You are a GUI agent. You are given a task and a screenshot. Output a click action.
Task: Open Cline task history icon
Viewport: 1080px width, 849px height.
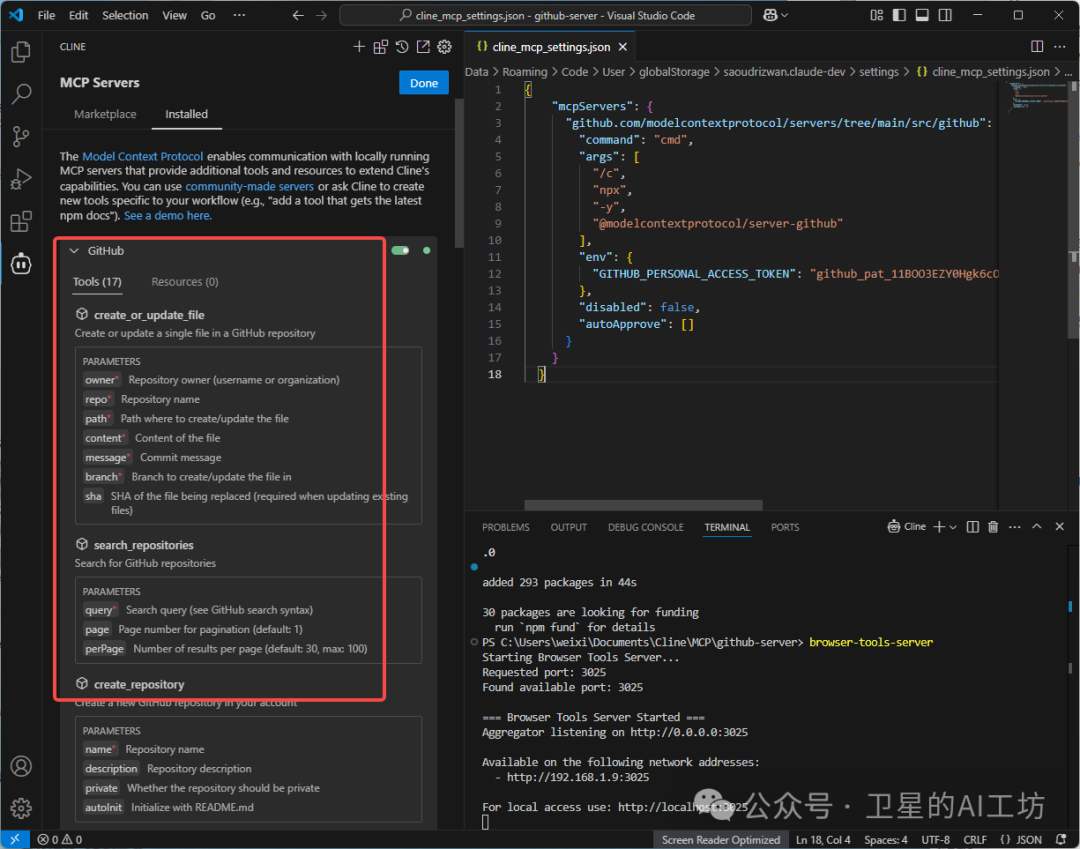tap(402, 47)
